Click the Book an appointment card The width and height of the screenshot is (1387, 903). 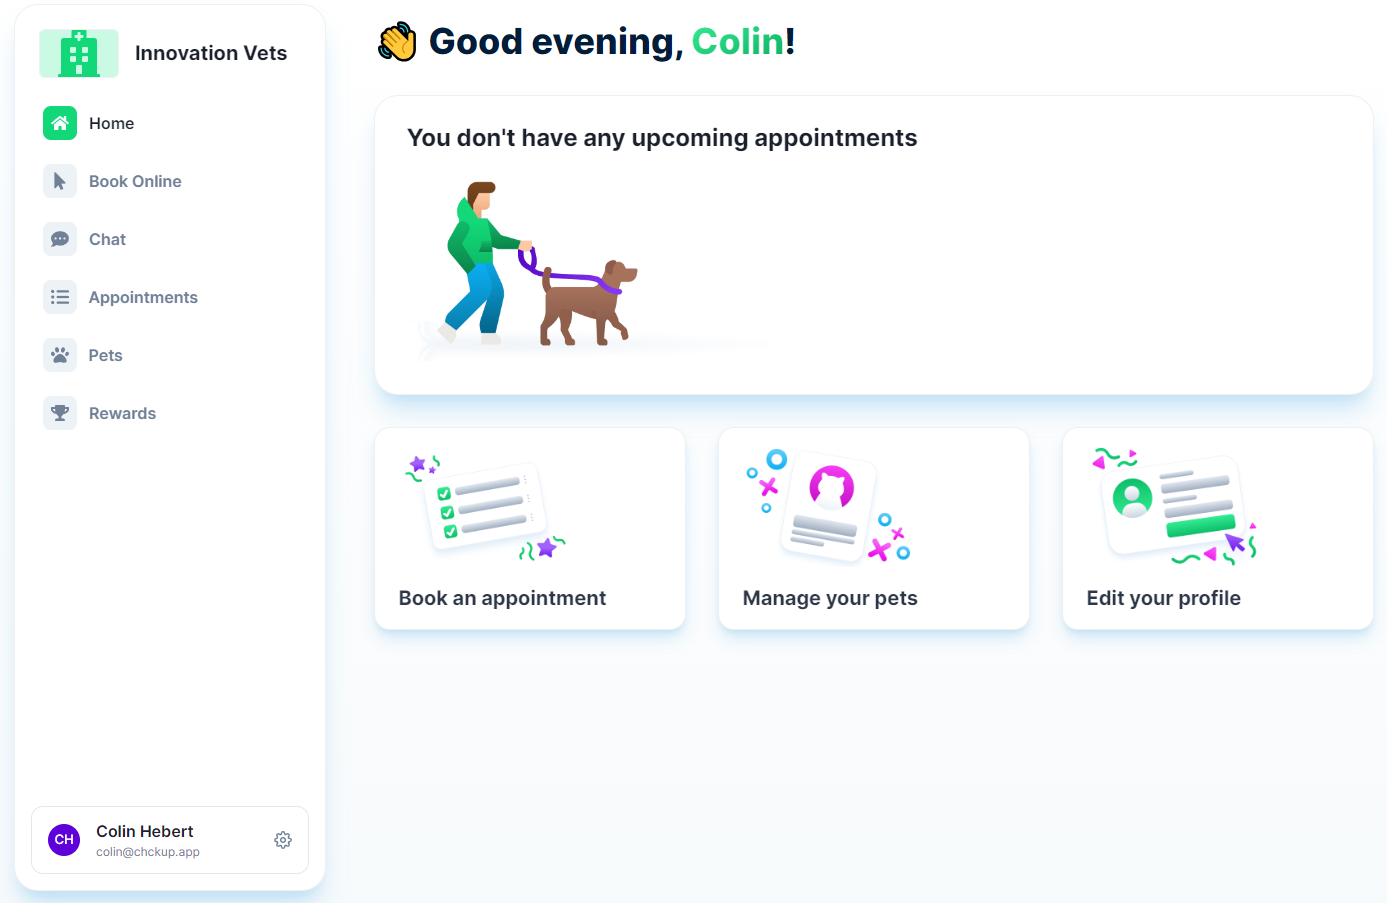[529, 529]
